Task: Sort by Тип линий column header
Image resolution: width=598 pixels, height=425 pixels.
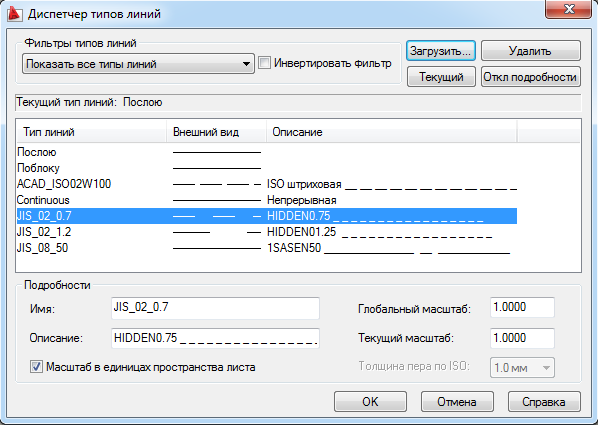Action: coord(91,132)
